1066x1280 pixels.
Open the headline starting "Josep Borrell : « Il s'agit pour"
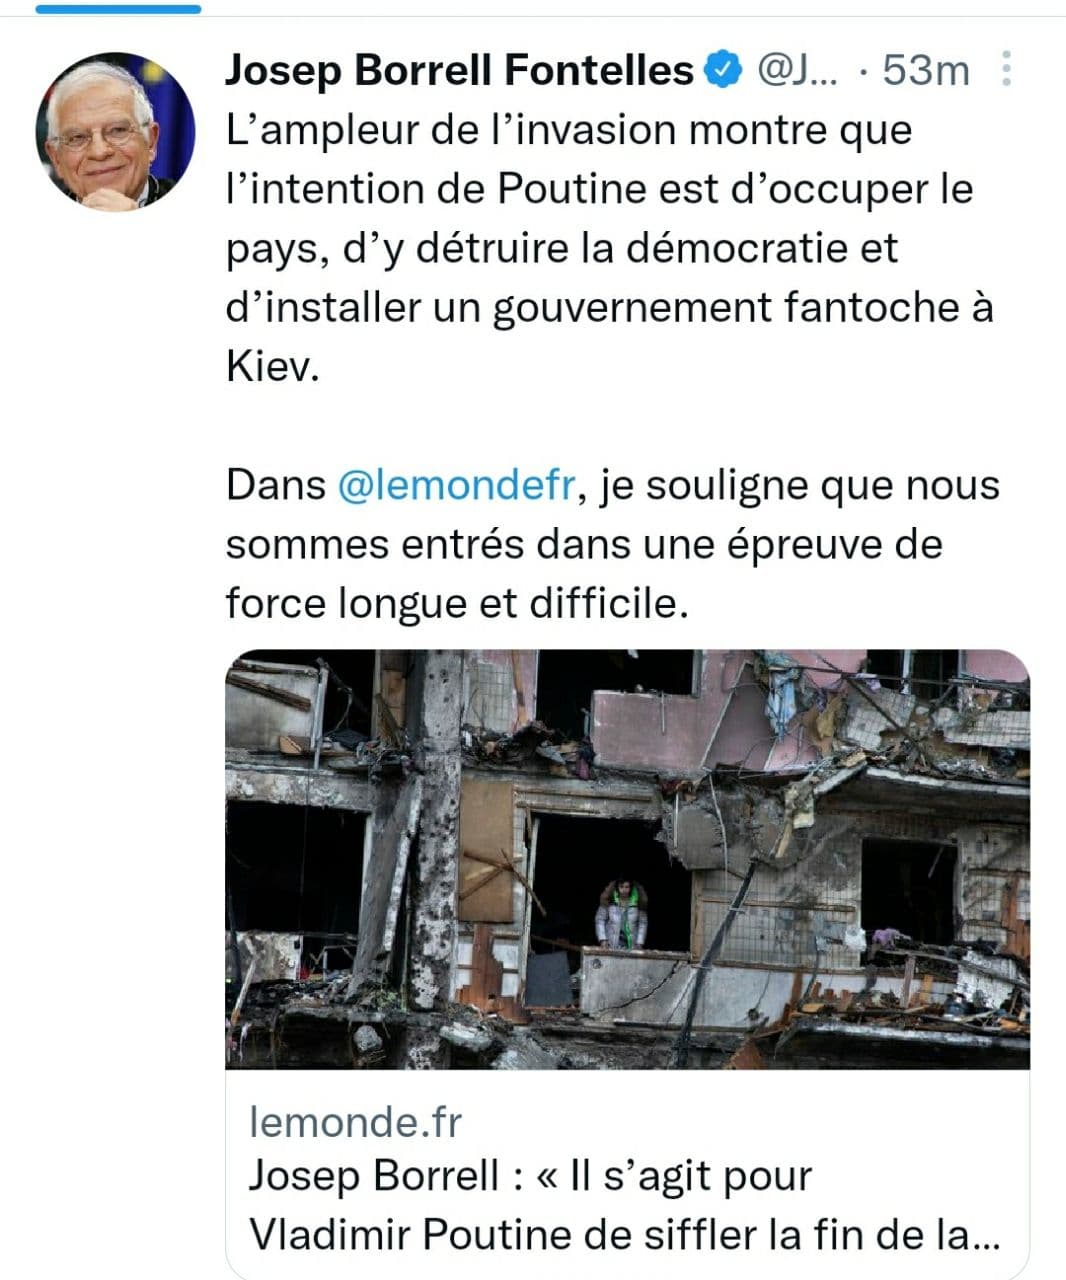pyautogui.click(x=529, y=1176)
